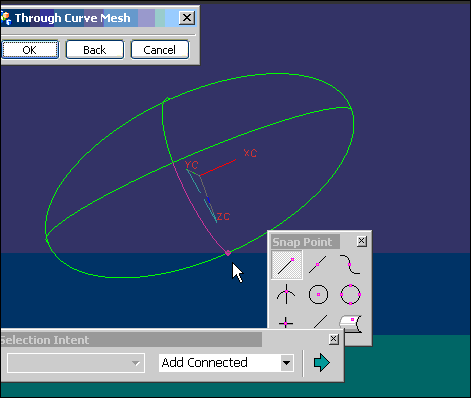471x398 pixels.
Task: Select the Arc Center snap icon
Action: [x=318, y=294]
